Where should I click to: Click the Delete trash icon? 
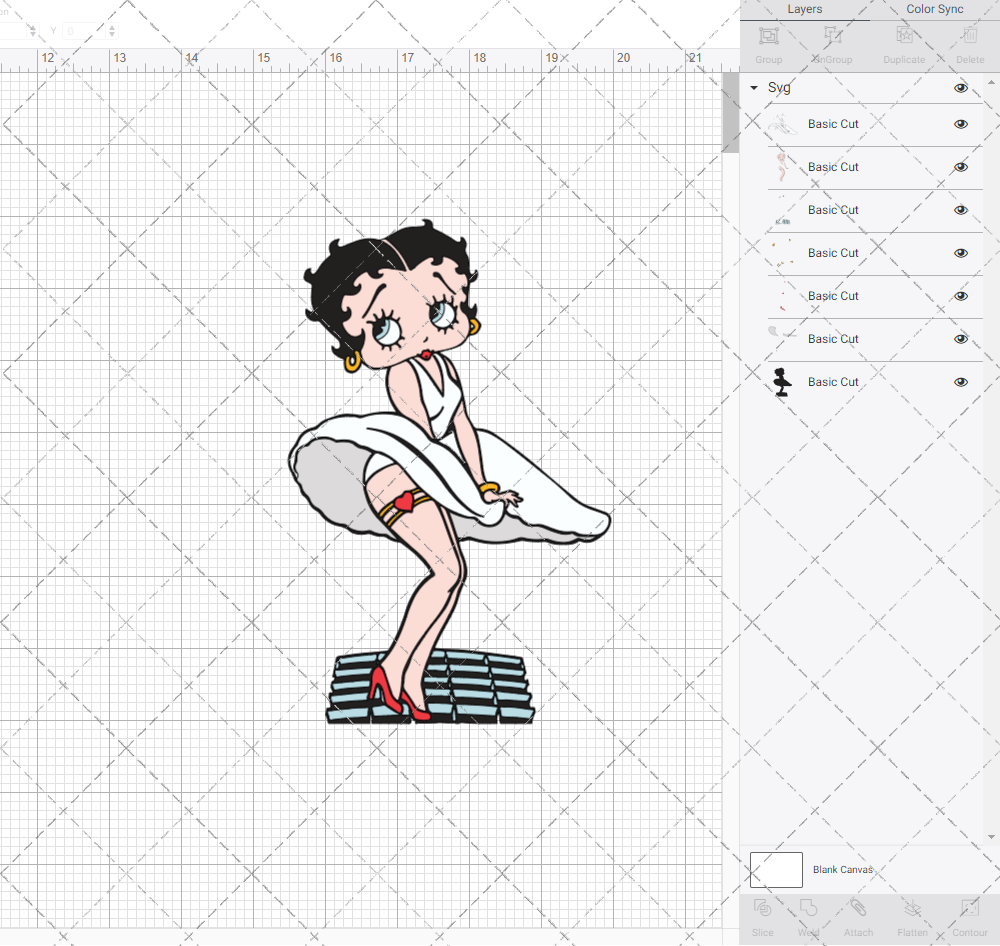pyautogui.click(x=970, y=36)
